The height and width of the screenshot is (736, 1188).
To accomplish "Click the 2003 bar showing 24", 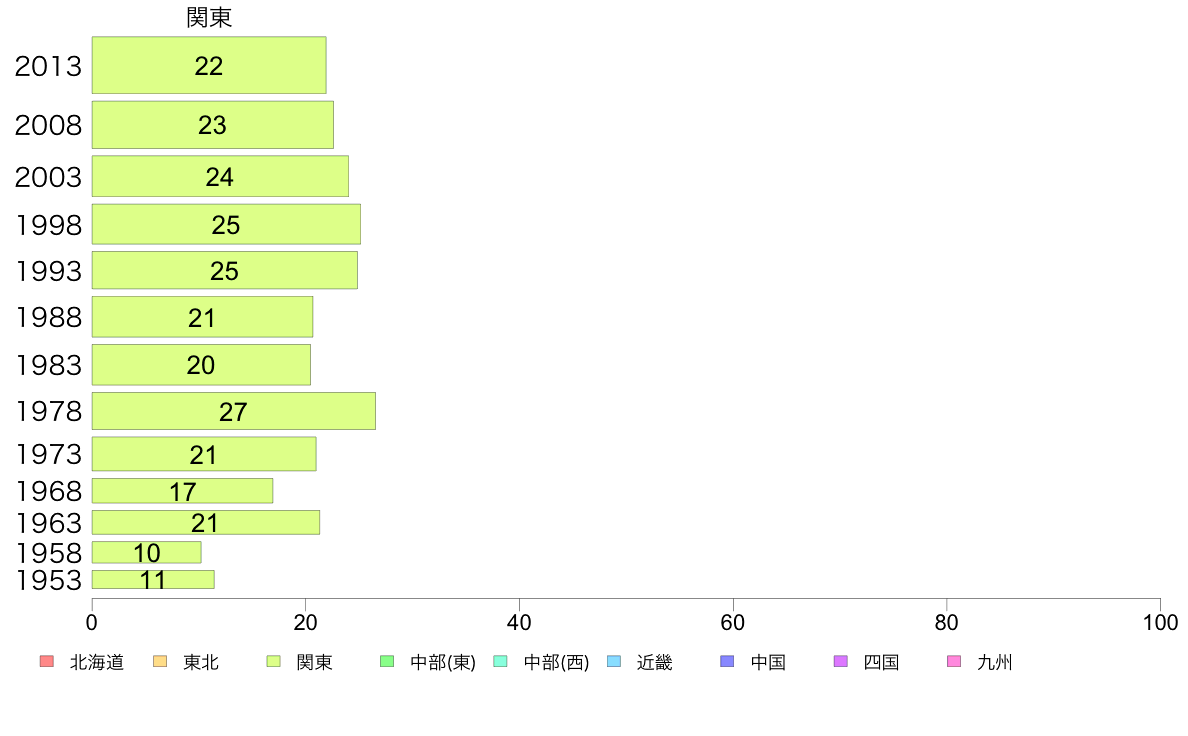I will point(220,176).
